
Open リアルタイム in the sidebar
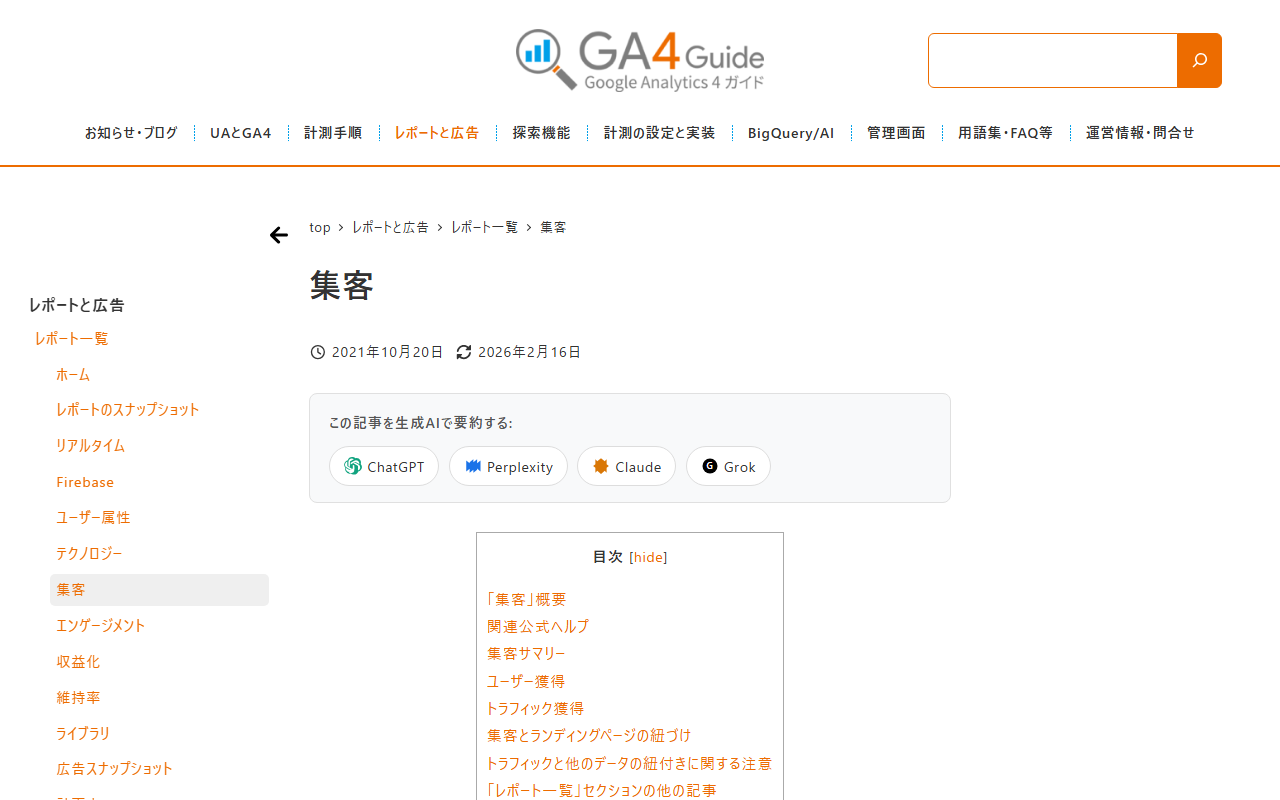[90, 446]
